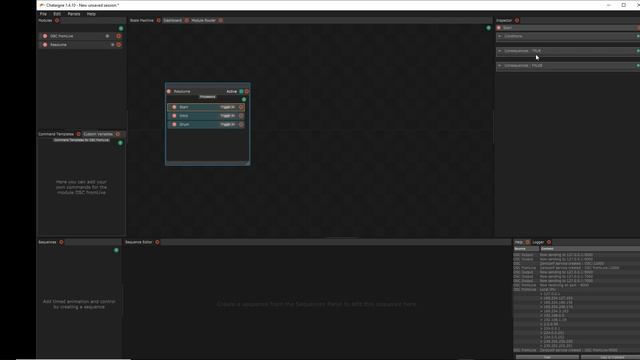Switch to the Logger tab
Image resolution: width=640 pixels, height=360 pixels.
click(538, 242)
